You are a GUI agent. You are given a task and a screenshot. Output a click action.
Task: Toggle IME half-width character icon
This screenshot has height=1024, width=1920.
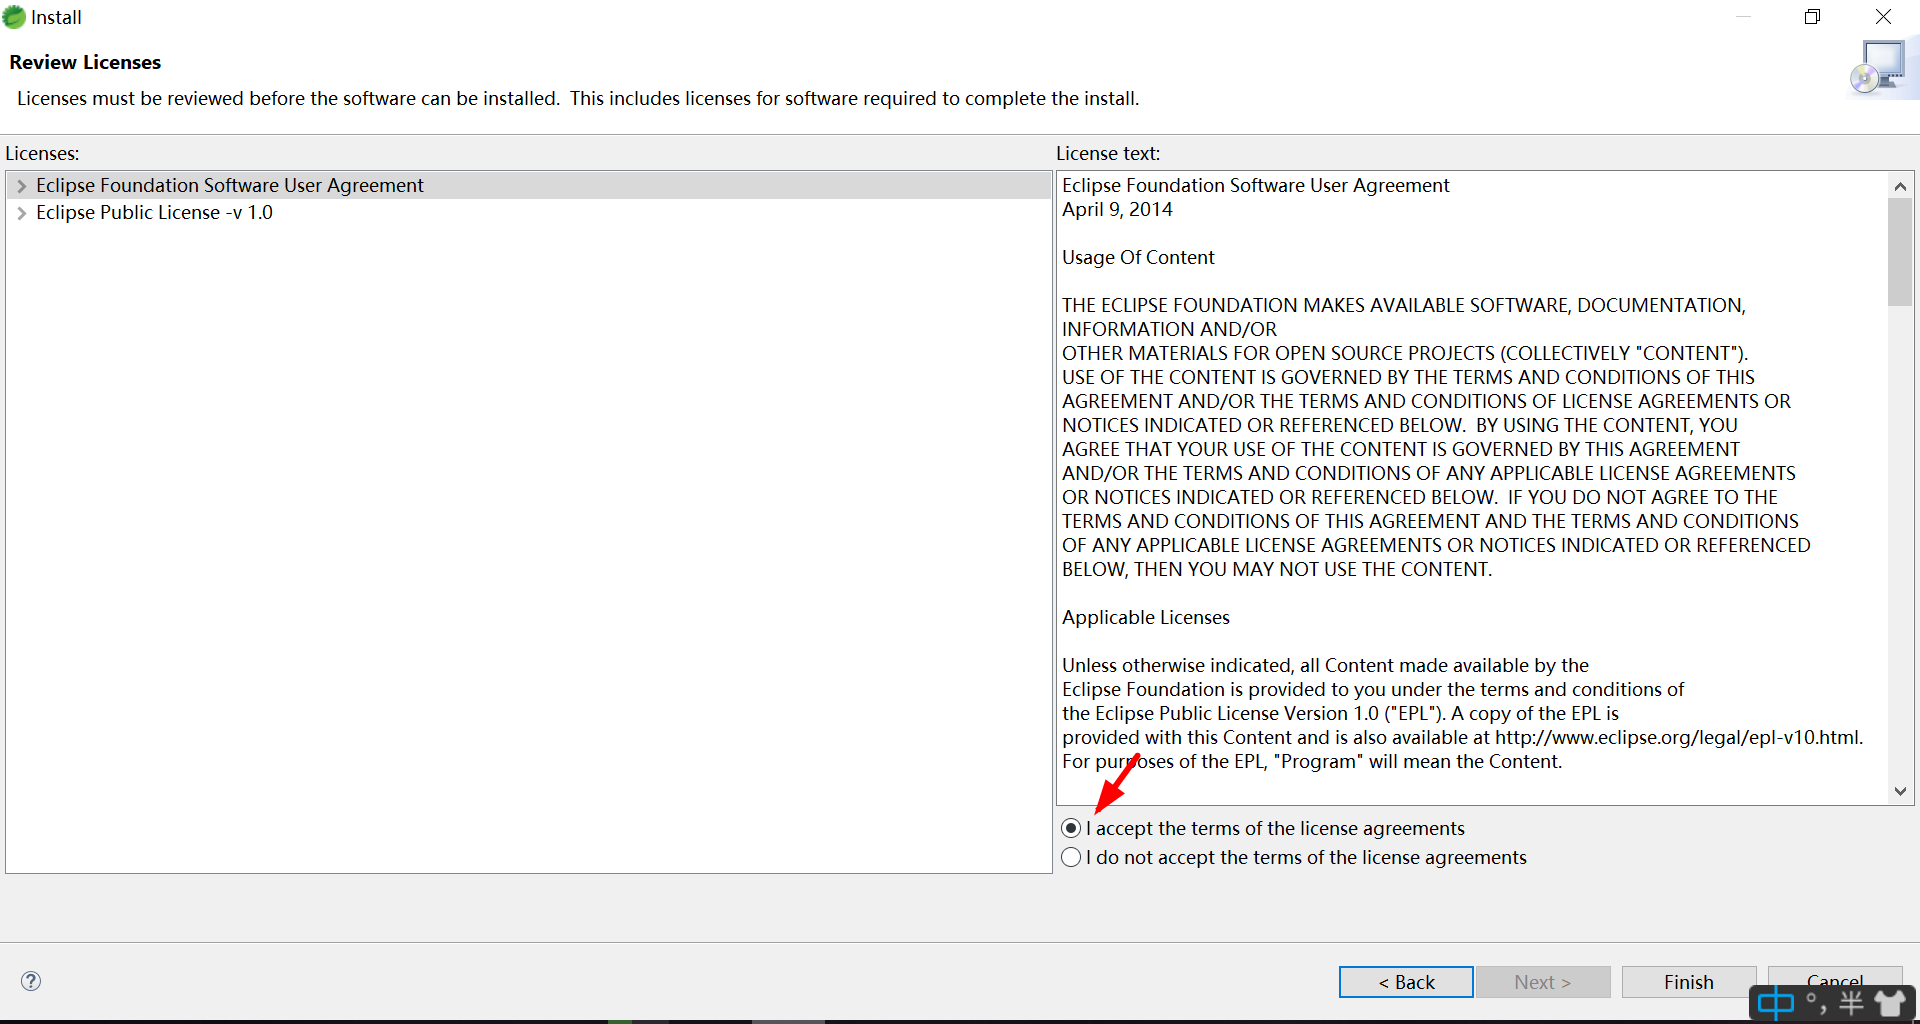tap(1851, 1003)
